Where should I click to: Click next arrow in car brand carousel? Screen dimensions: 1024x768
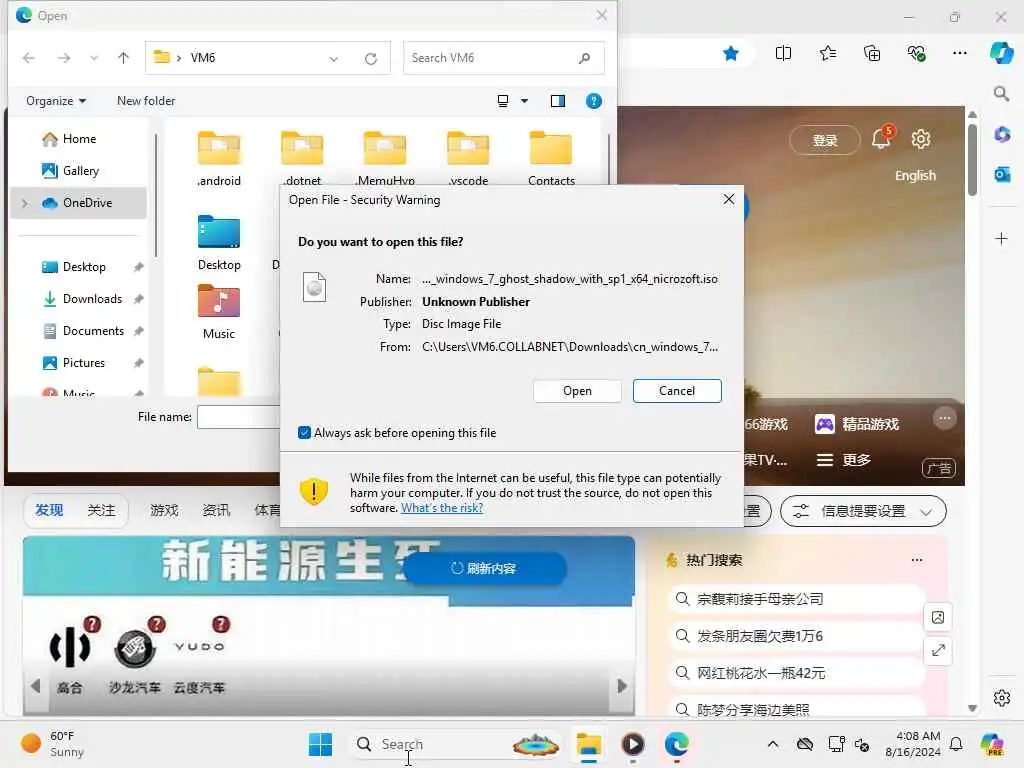pos(622,686)
